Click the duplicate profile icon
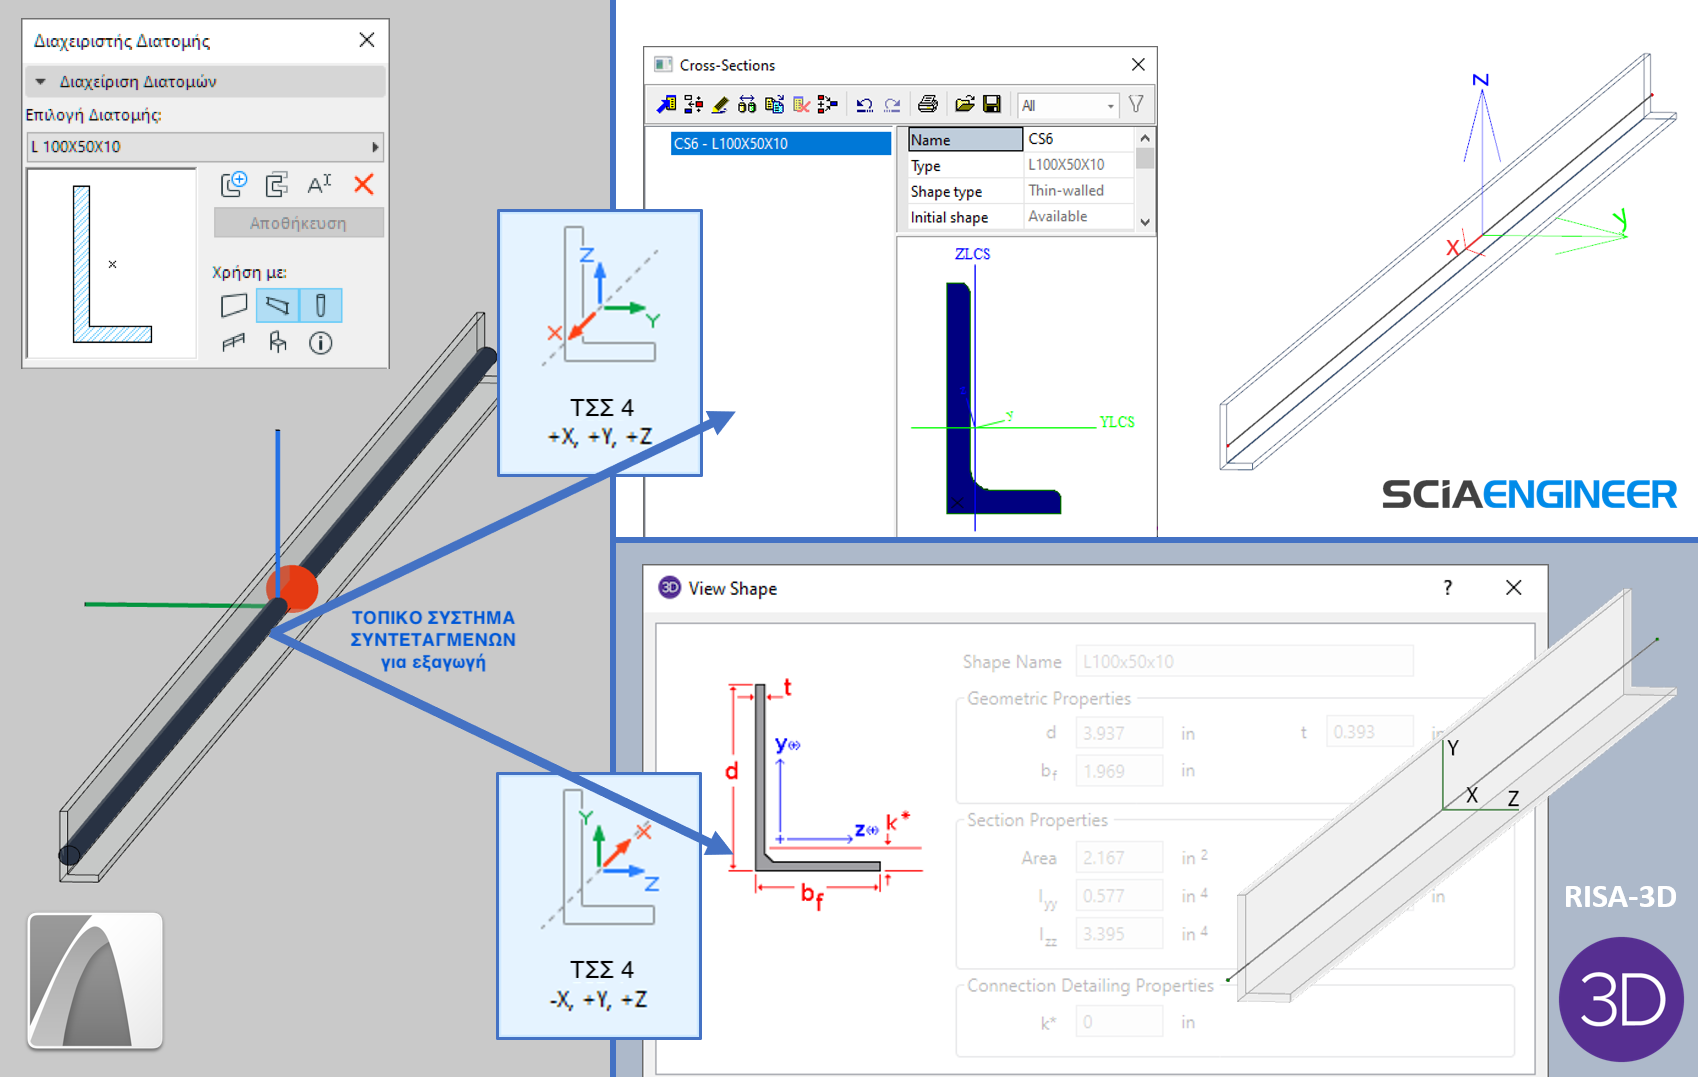Viewport: 1698px width, 1077px height. [x=277, y=184]
